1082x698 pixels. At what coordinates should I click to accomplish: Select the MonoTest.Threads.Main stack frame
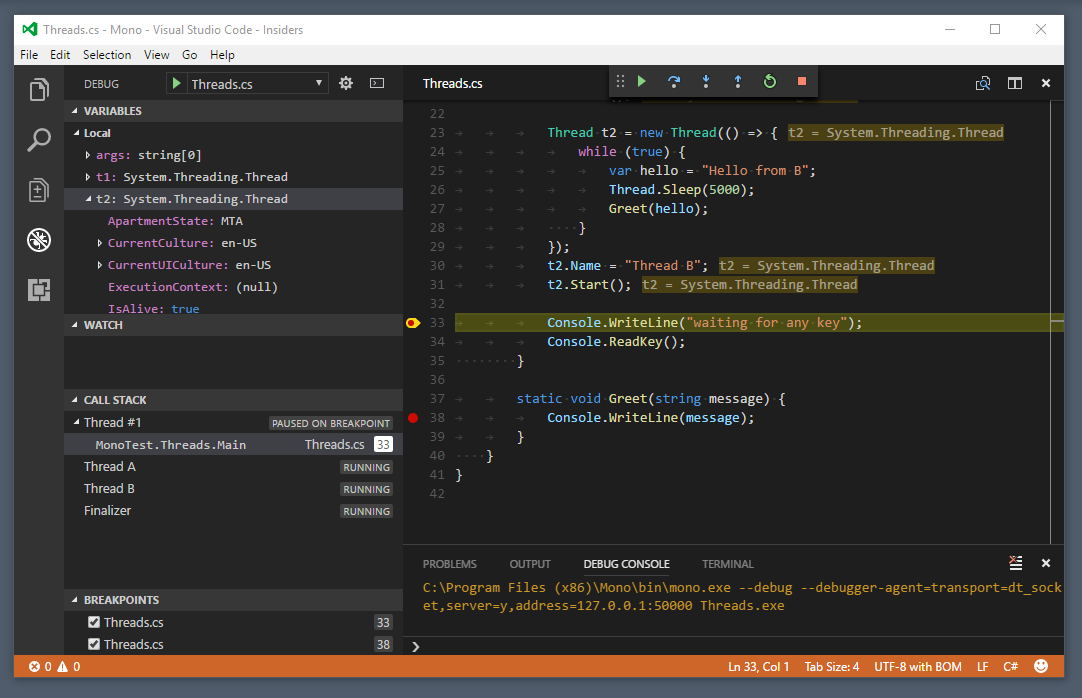233,445
